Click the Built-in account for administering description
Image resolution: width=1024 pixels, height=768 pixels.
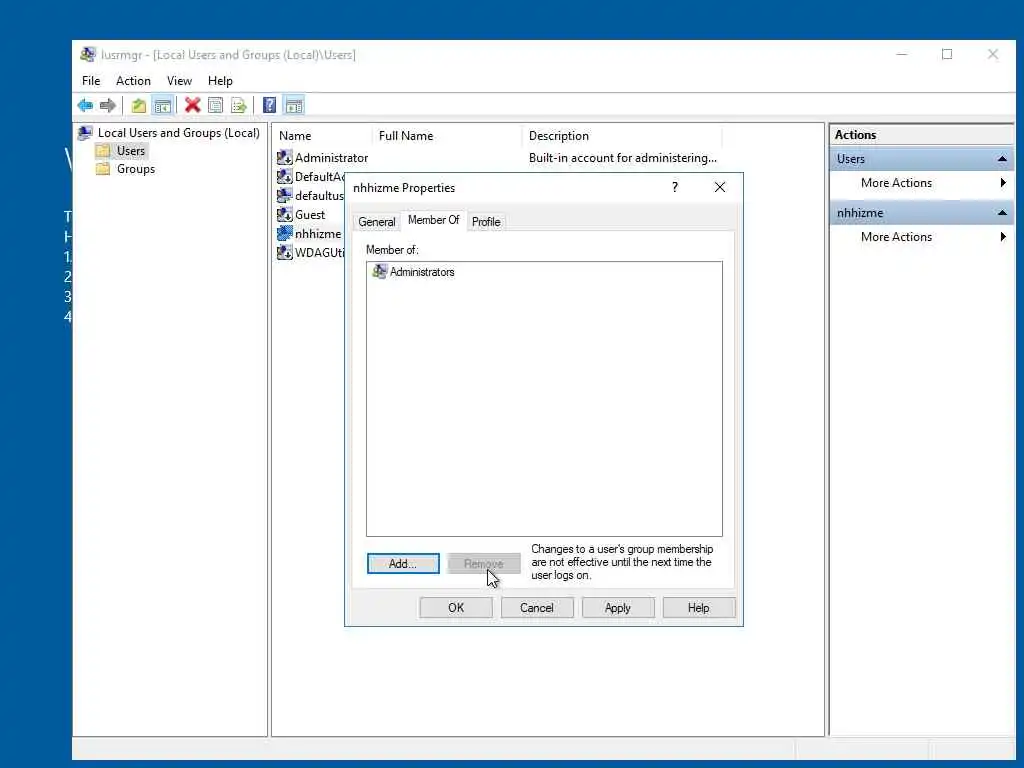622,157
